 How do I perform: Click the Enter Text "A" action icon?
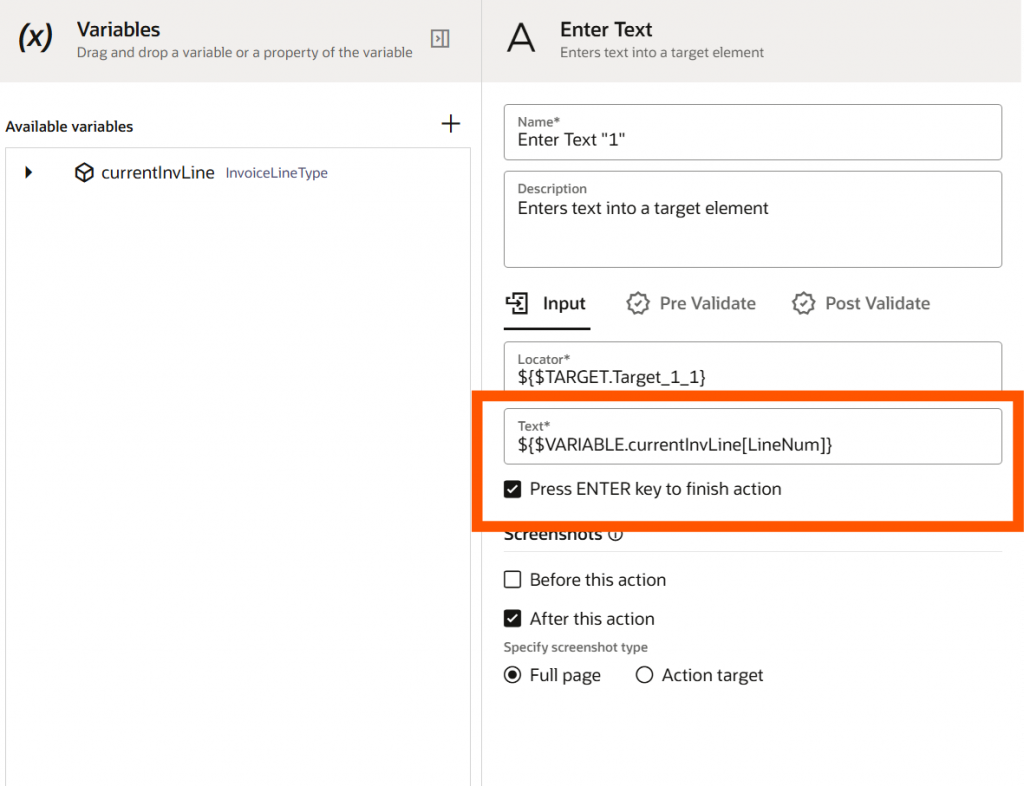(x=521, y=39)
